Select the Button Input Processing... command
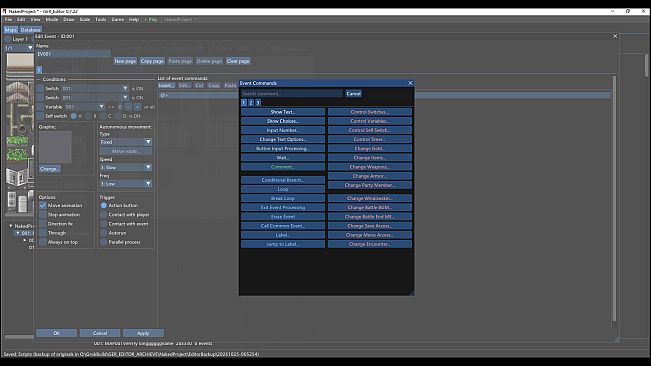The image size is (651, 366). tap(283, 149)
